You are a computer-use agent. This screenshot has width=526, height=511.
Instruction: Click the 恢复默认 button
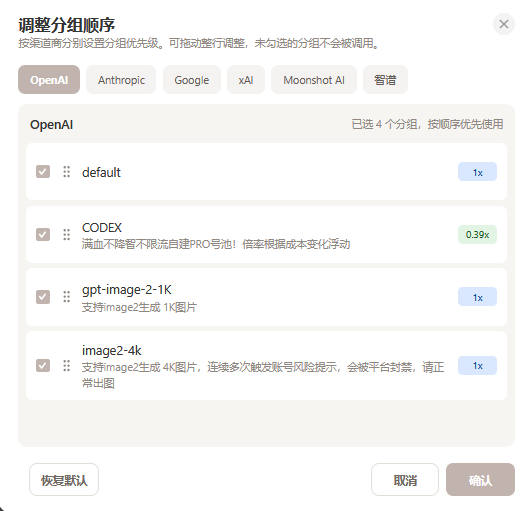[x=64, y=480]
